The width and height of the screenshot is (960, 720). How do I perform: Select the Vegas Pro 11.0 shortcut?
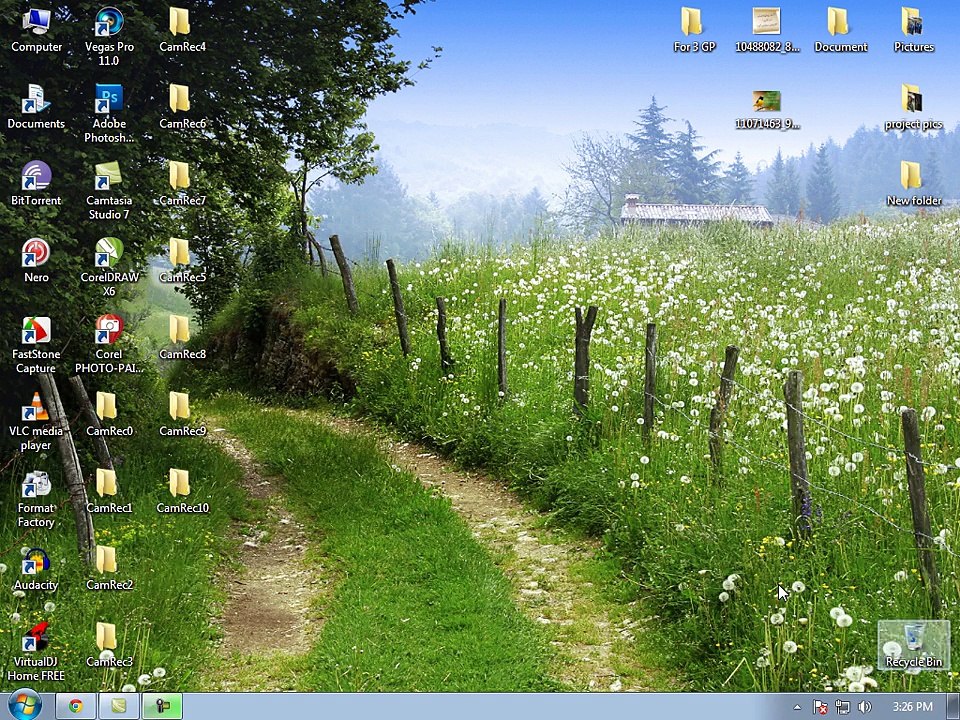pyautogui.click(x=109, y=37)
